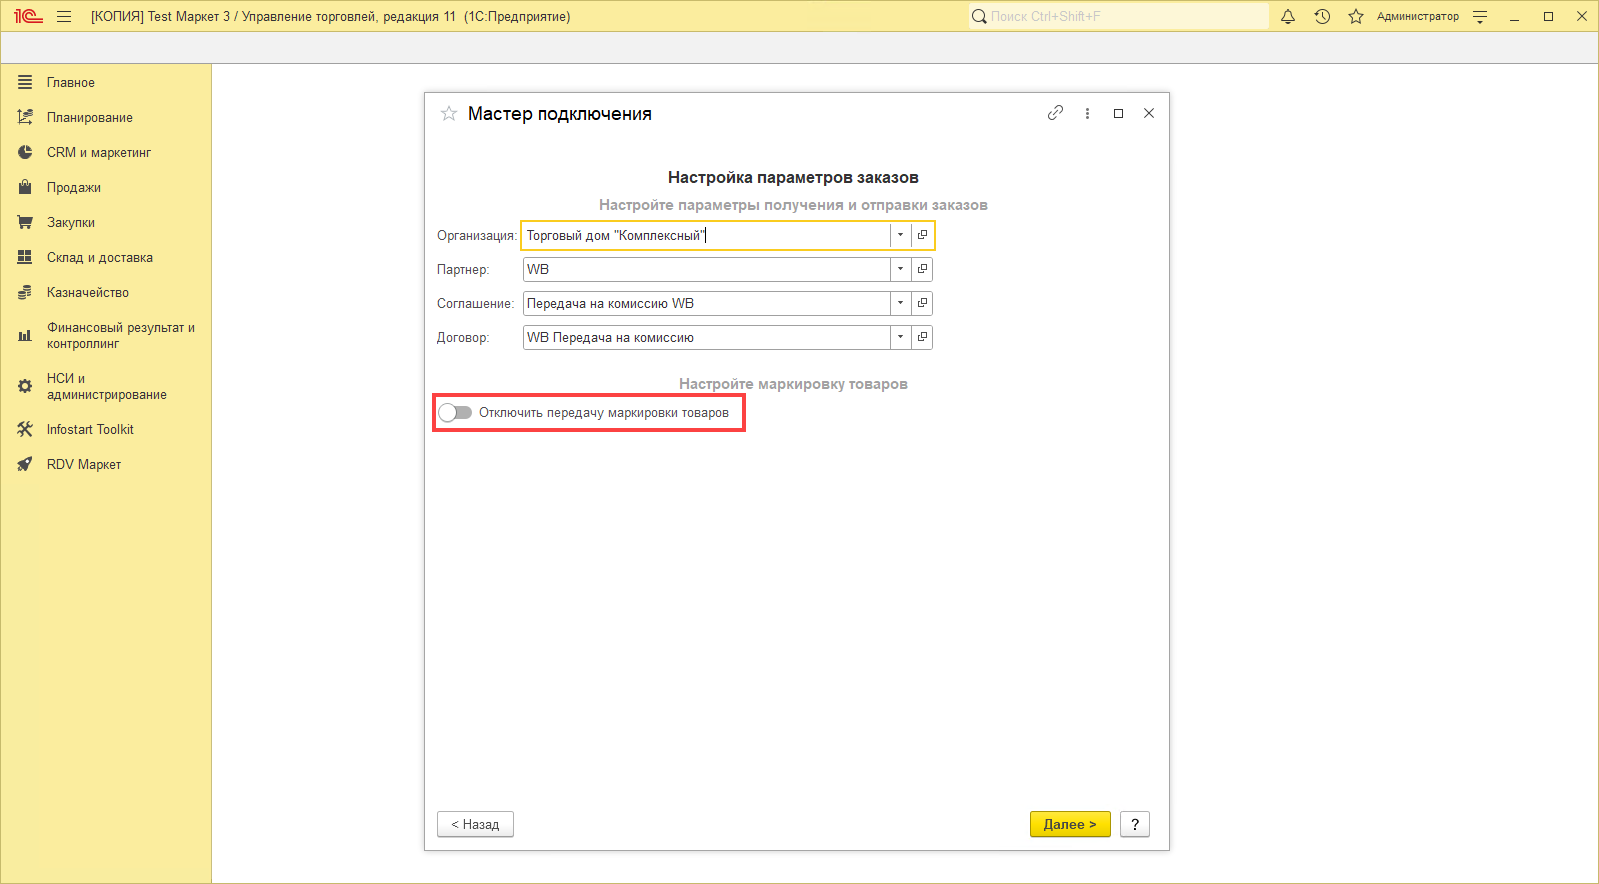The image size is (1599, 884).
Task: Open service settings lines icon near Администратор
Action: coord(1480,16)
